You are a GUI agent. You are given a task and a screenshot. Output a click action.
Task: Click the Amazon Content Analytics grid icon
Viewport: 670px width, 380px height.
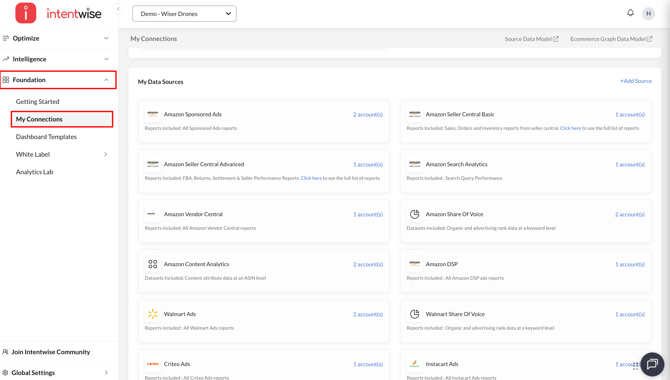(153, 264)
